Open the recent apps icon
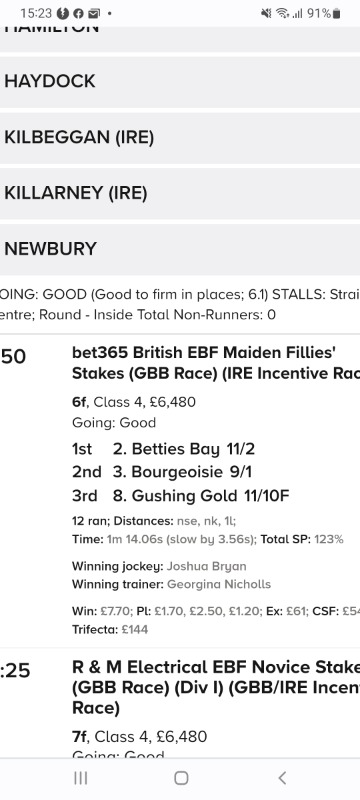 coord(81,778)
